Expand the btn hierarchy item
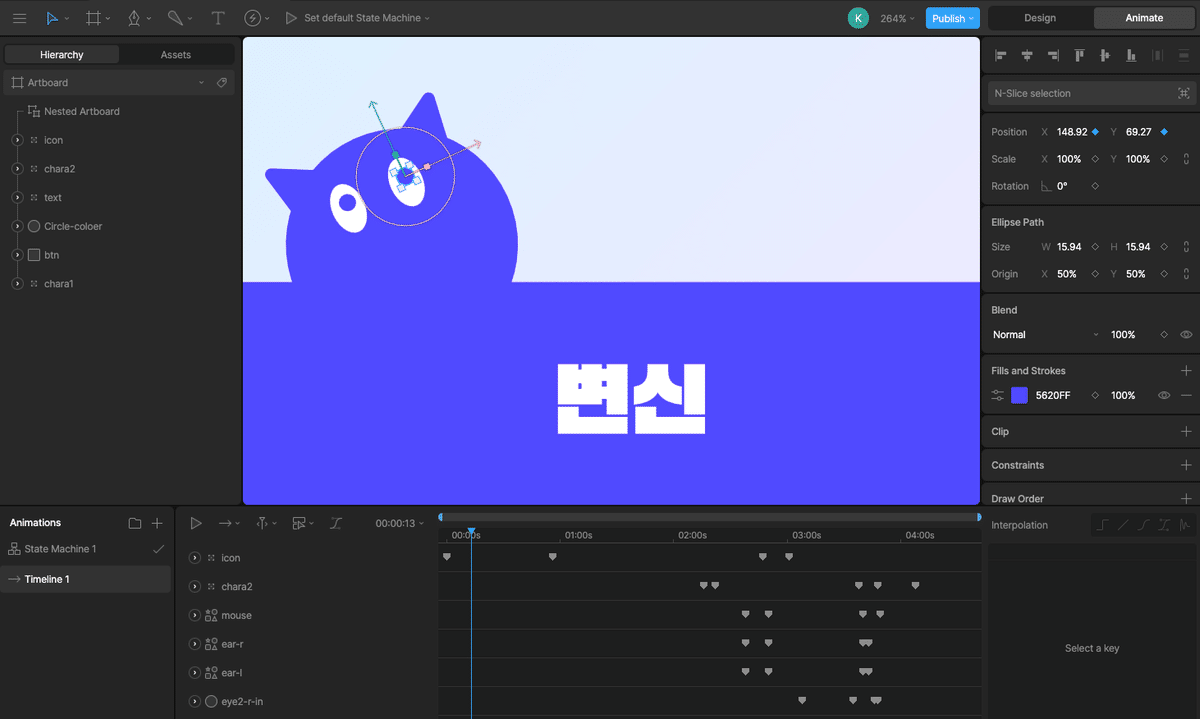Image resolution: width=1200 pixels, height=719 pixels. tap(18, 255)
